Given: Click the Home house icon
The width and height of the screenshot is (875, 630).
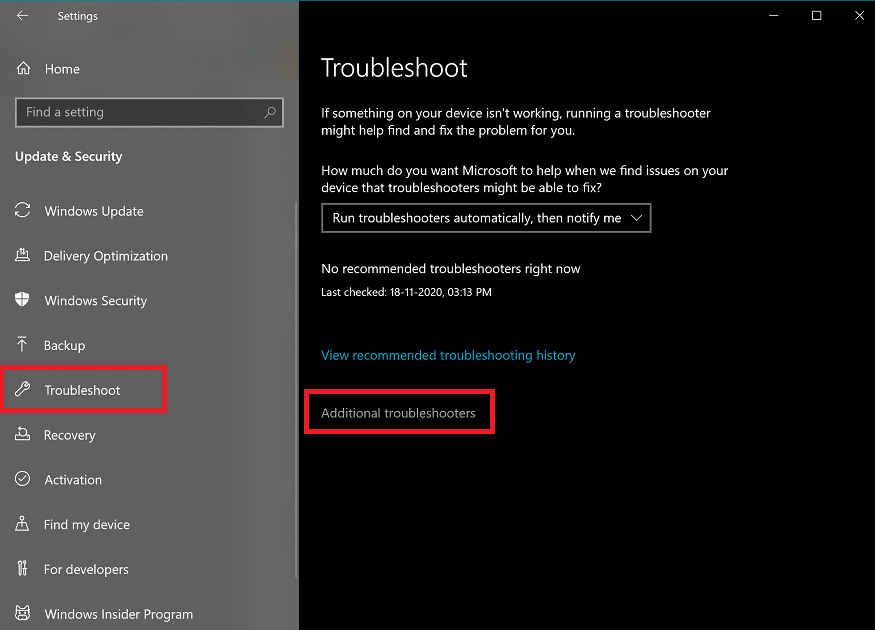Looking at the screenshot, I should pyautogui.click(x=23, y=69).
